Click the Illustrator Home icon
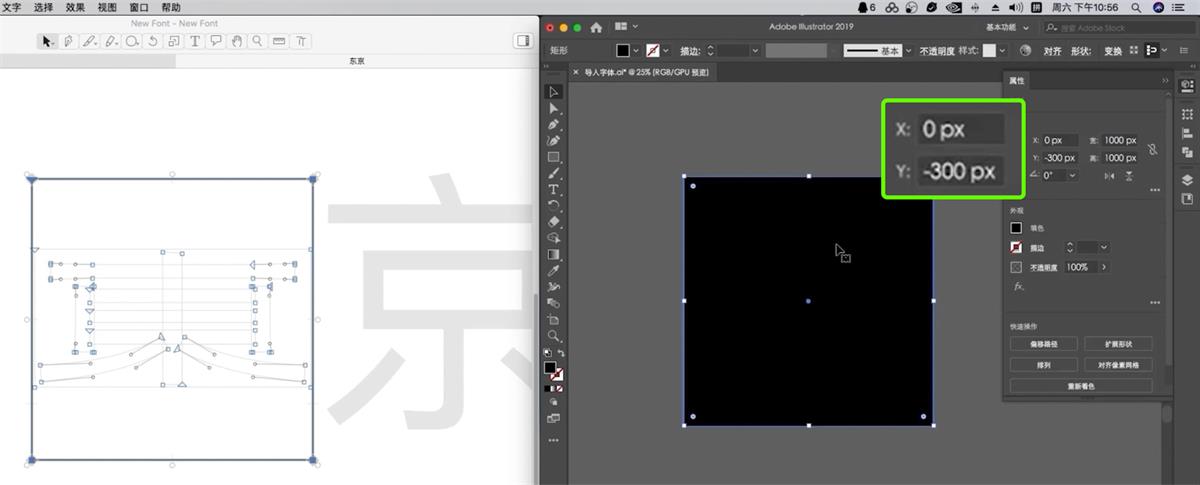Image resolution: width=1200 pixels, height=485 pixels. [x=597, y=27]
